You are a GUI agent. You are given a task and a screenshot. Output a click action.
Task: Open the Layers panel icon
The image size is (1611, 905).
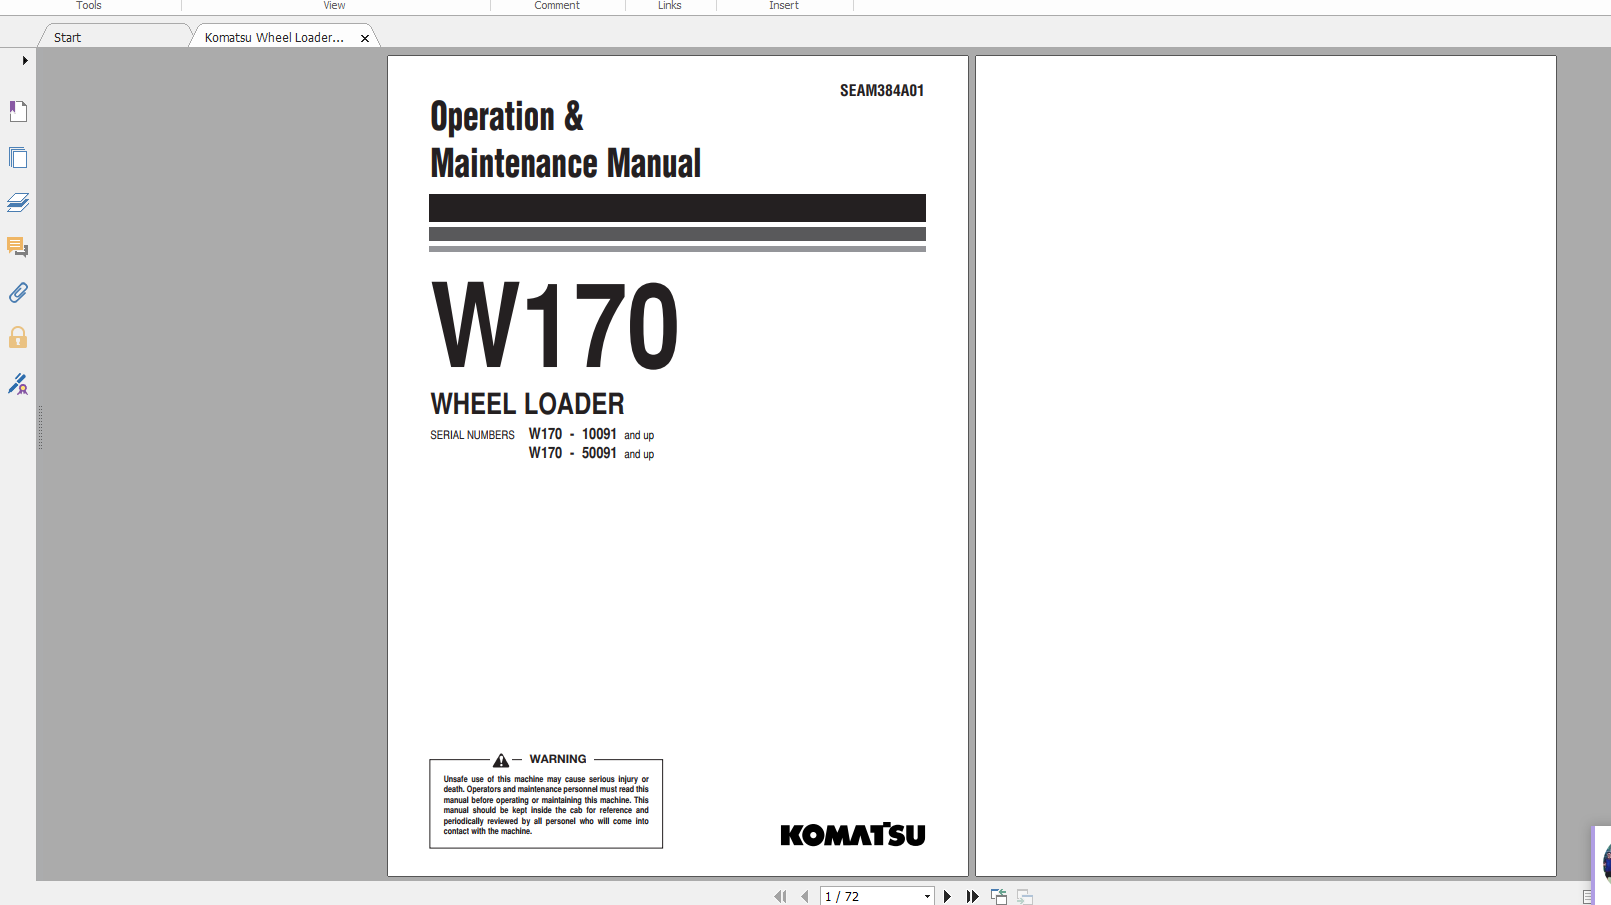(x=18, y=202)
